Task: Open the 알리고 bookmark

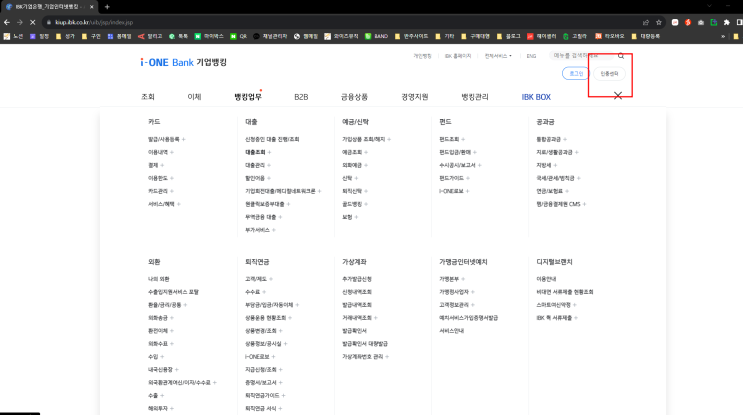Action: 150,36
